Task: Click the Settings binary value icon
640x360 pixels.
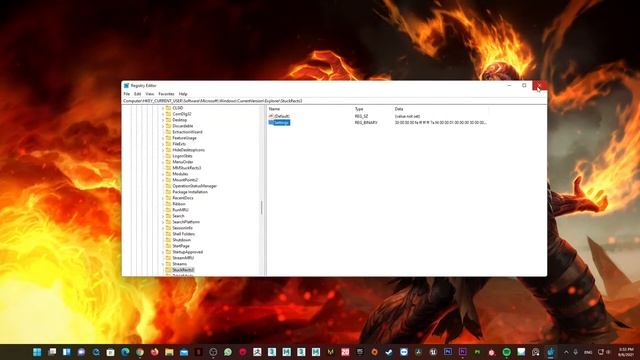Action: click(271, 122)
